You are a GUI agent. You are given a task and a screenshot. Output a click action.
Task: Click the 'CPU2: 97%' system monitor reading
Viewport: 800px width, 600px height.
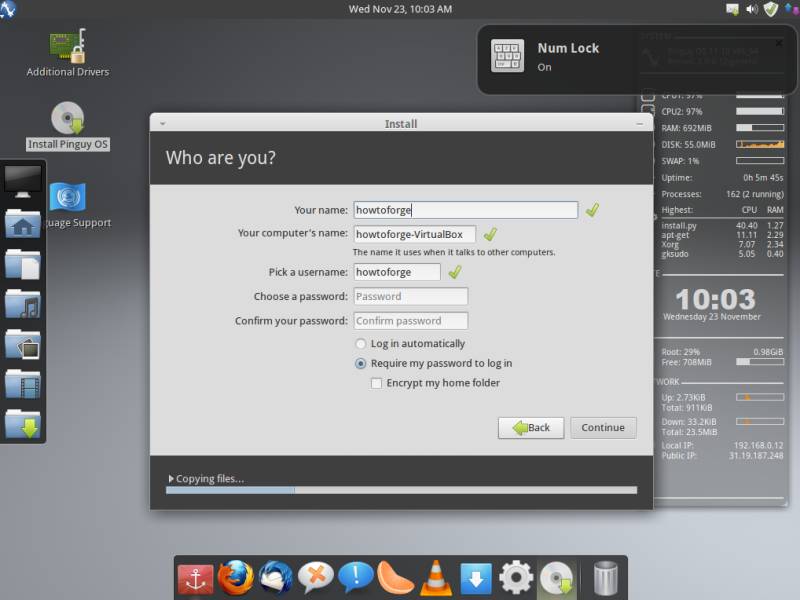point(682,111)
